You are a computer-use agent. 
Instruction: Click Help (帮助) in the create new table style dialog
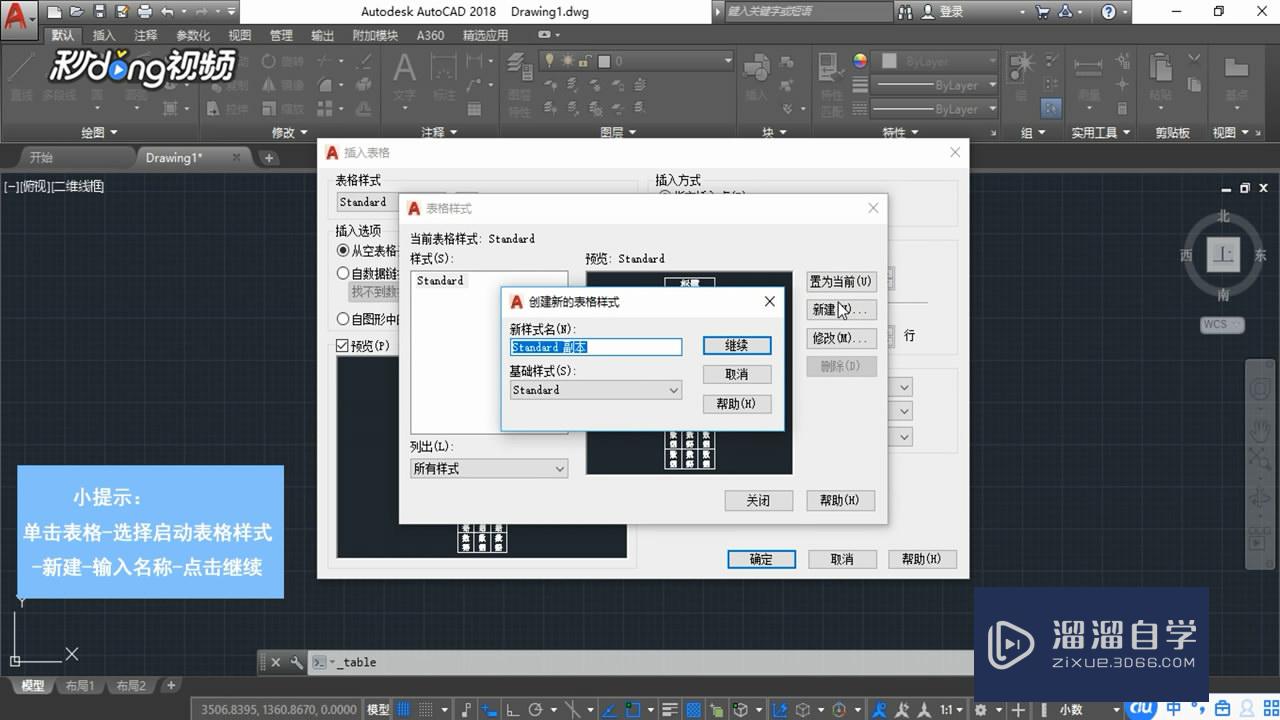(x=737, y=404)
